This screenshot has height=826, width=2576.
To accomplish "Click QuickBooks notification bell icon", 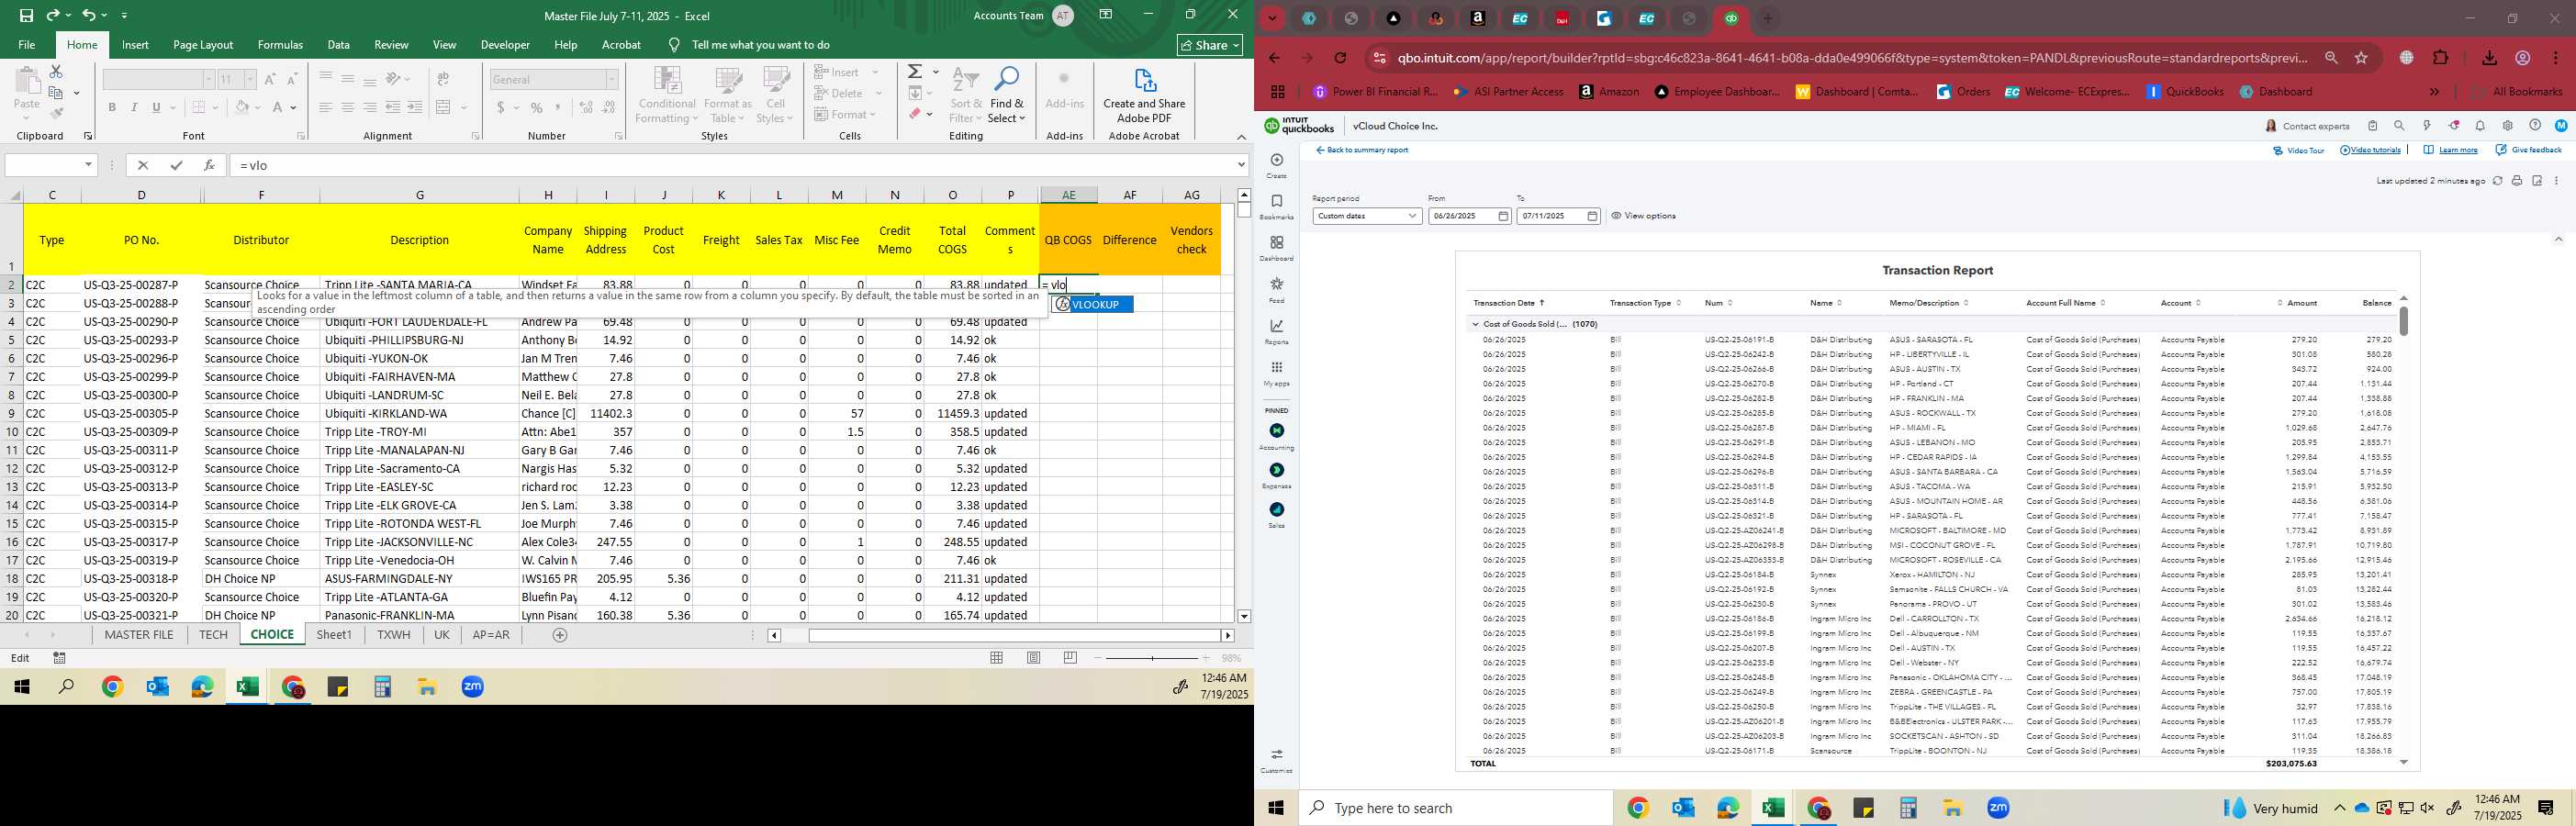I will [x=2480, y=126].
